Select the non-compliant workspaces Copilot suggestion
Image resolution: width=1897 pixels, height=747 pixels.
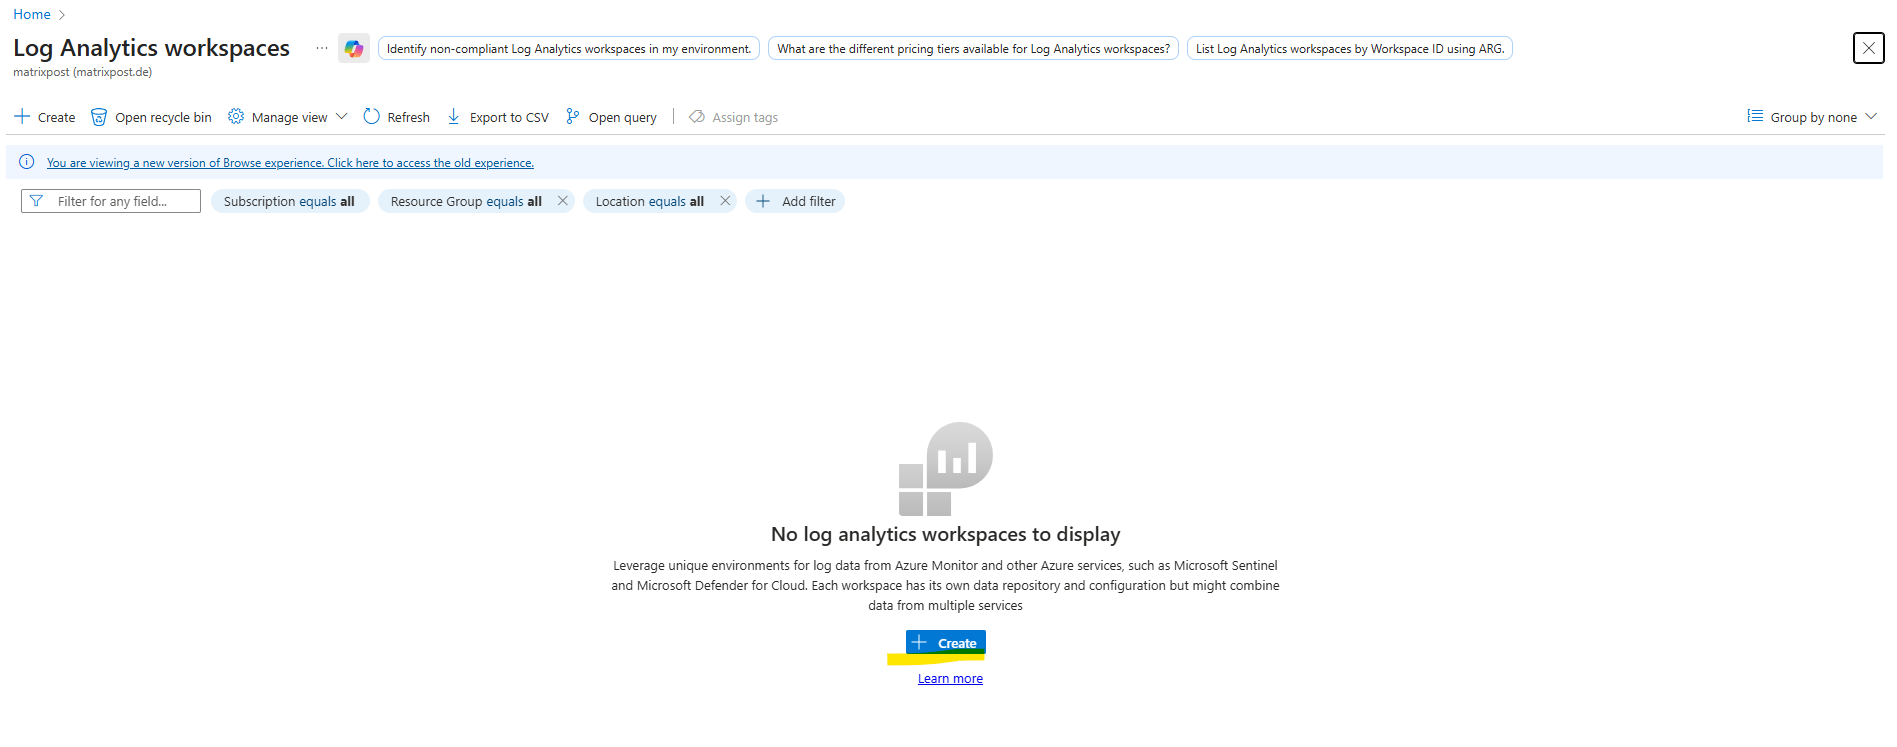[x=569, y=48]
